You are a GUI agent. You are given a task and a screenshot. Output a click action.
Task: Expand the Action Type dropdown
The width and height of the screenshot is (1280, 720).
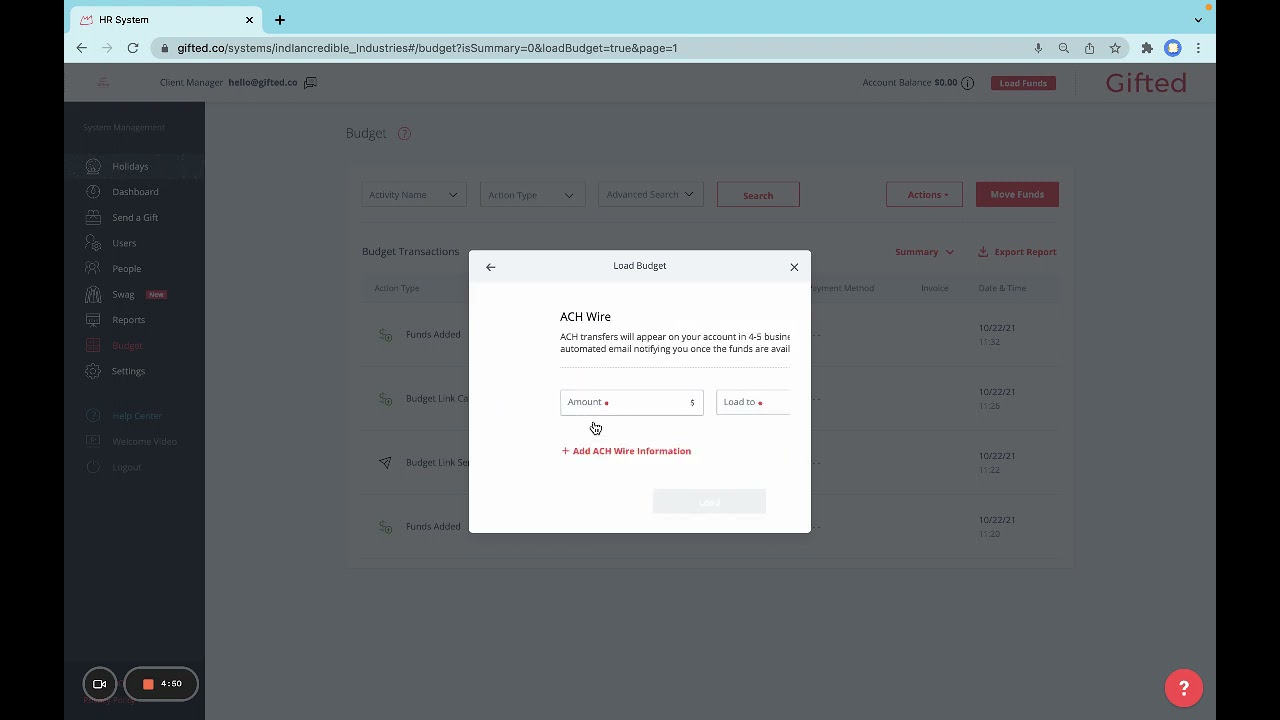pos(532,195)
